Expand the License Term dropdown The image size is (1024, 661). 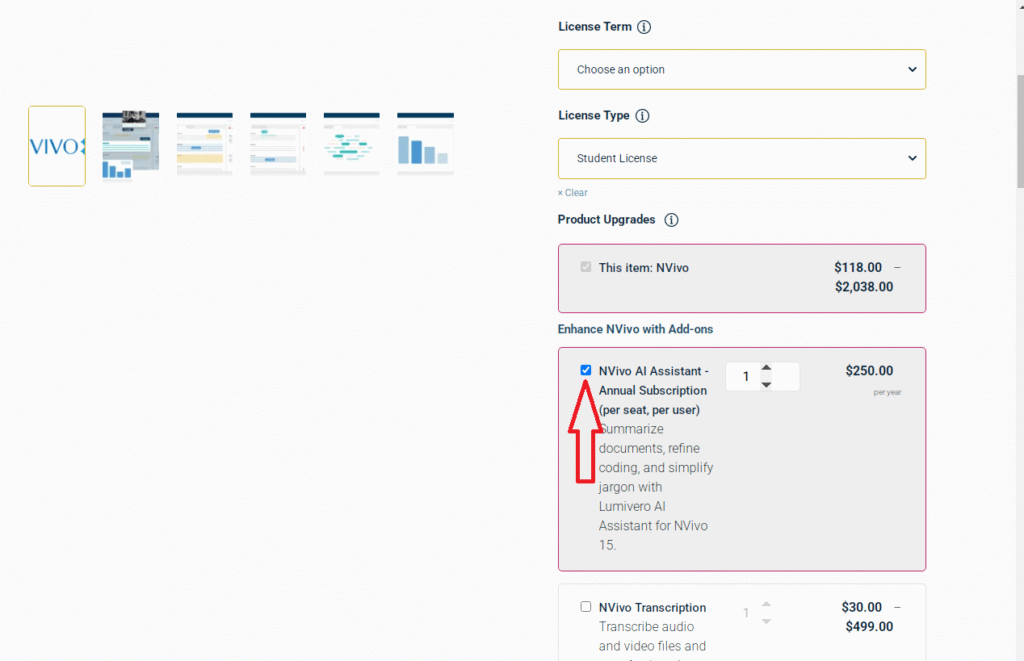click(x=742, y=69)
